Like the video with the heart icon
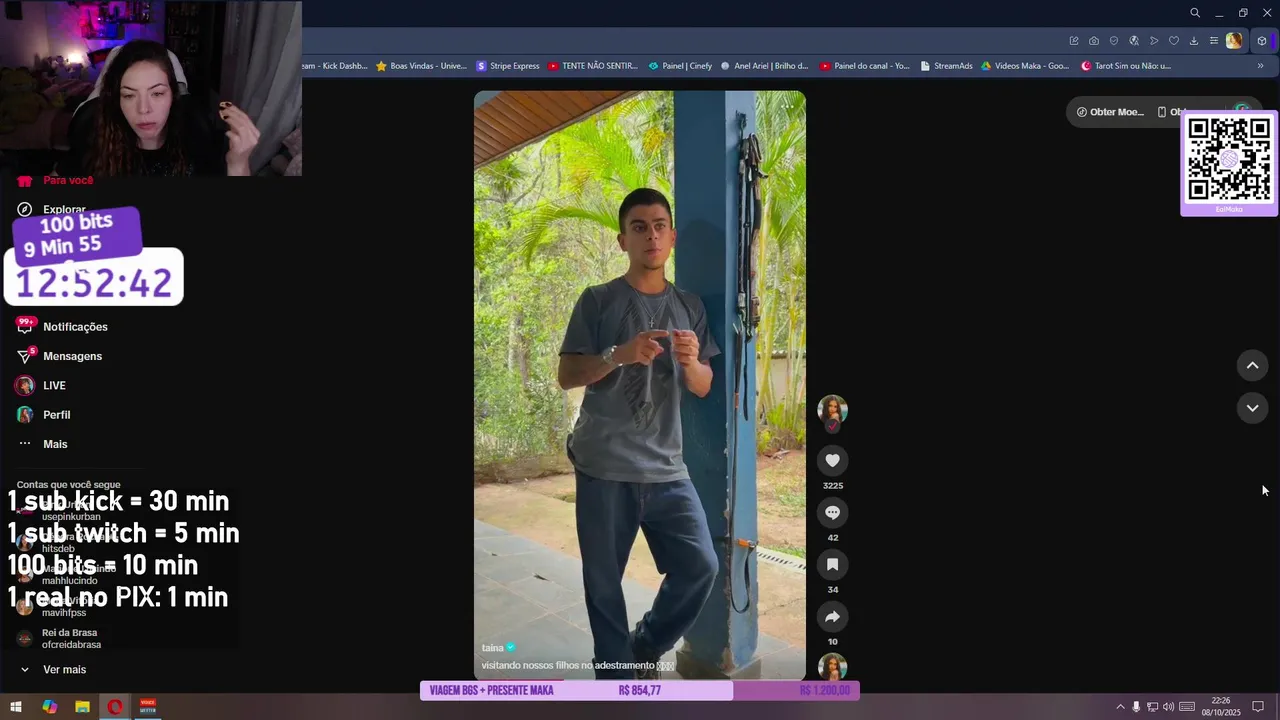1280x720 pixels. tap(832, 460)
